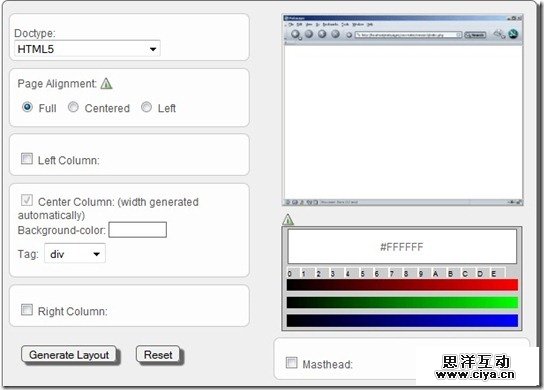544x390 pixels.
Task: Pick hex digit 0 on color scale
Action: 294,273
